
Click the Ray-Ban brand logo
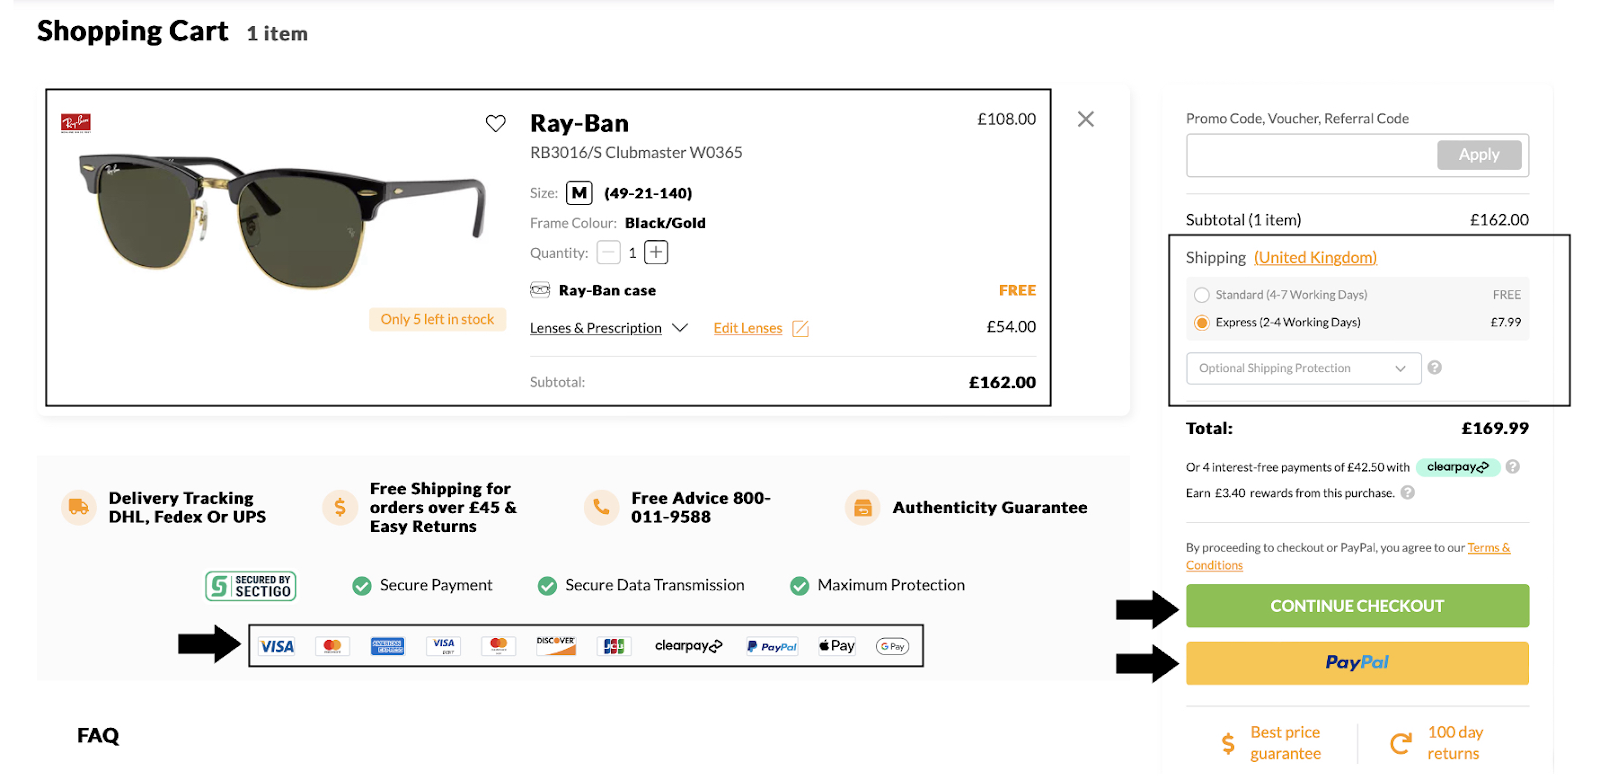76,123
